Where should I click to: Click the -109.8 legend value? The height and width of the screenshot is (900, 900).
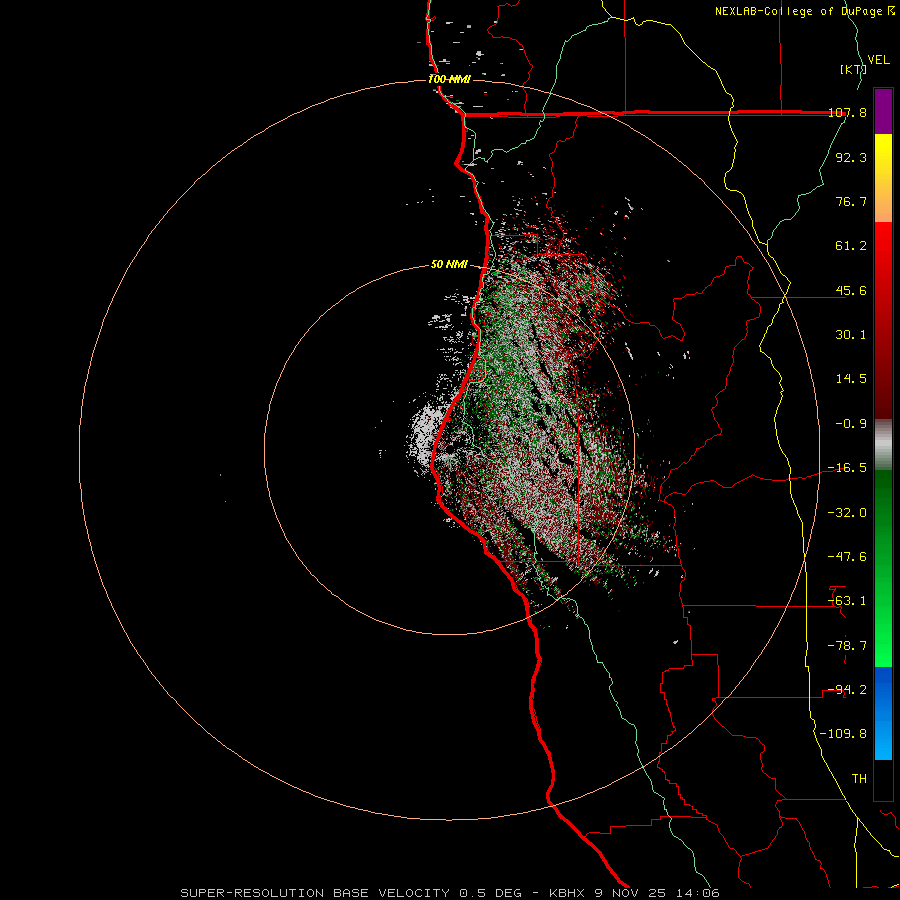[x=843, y=734]
